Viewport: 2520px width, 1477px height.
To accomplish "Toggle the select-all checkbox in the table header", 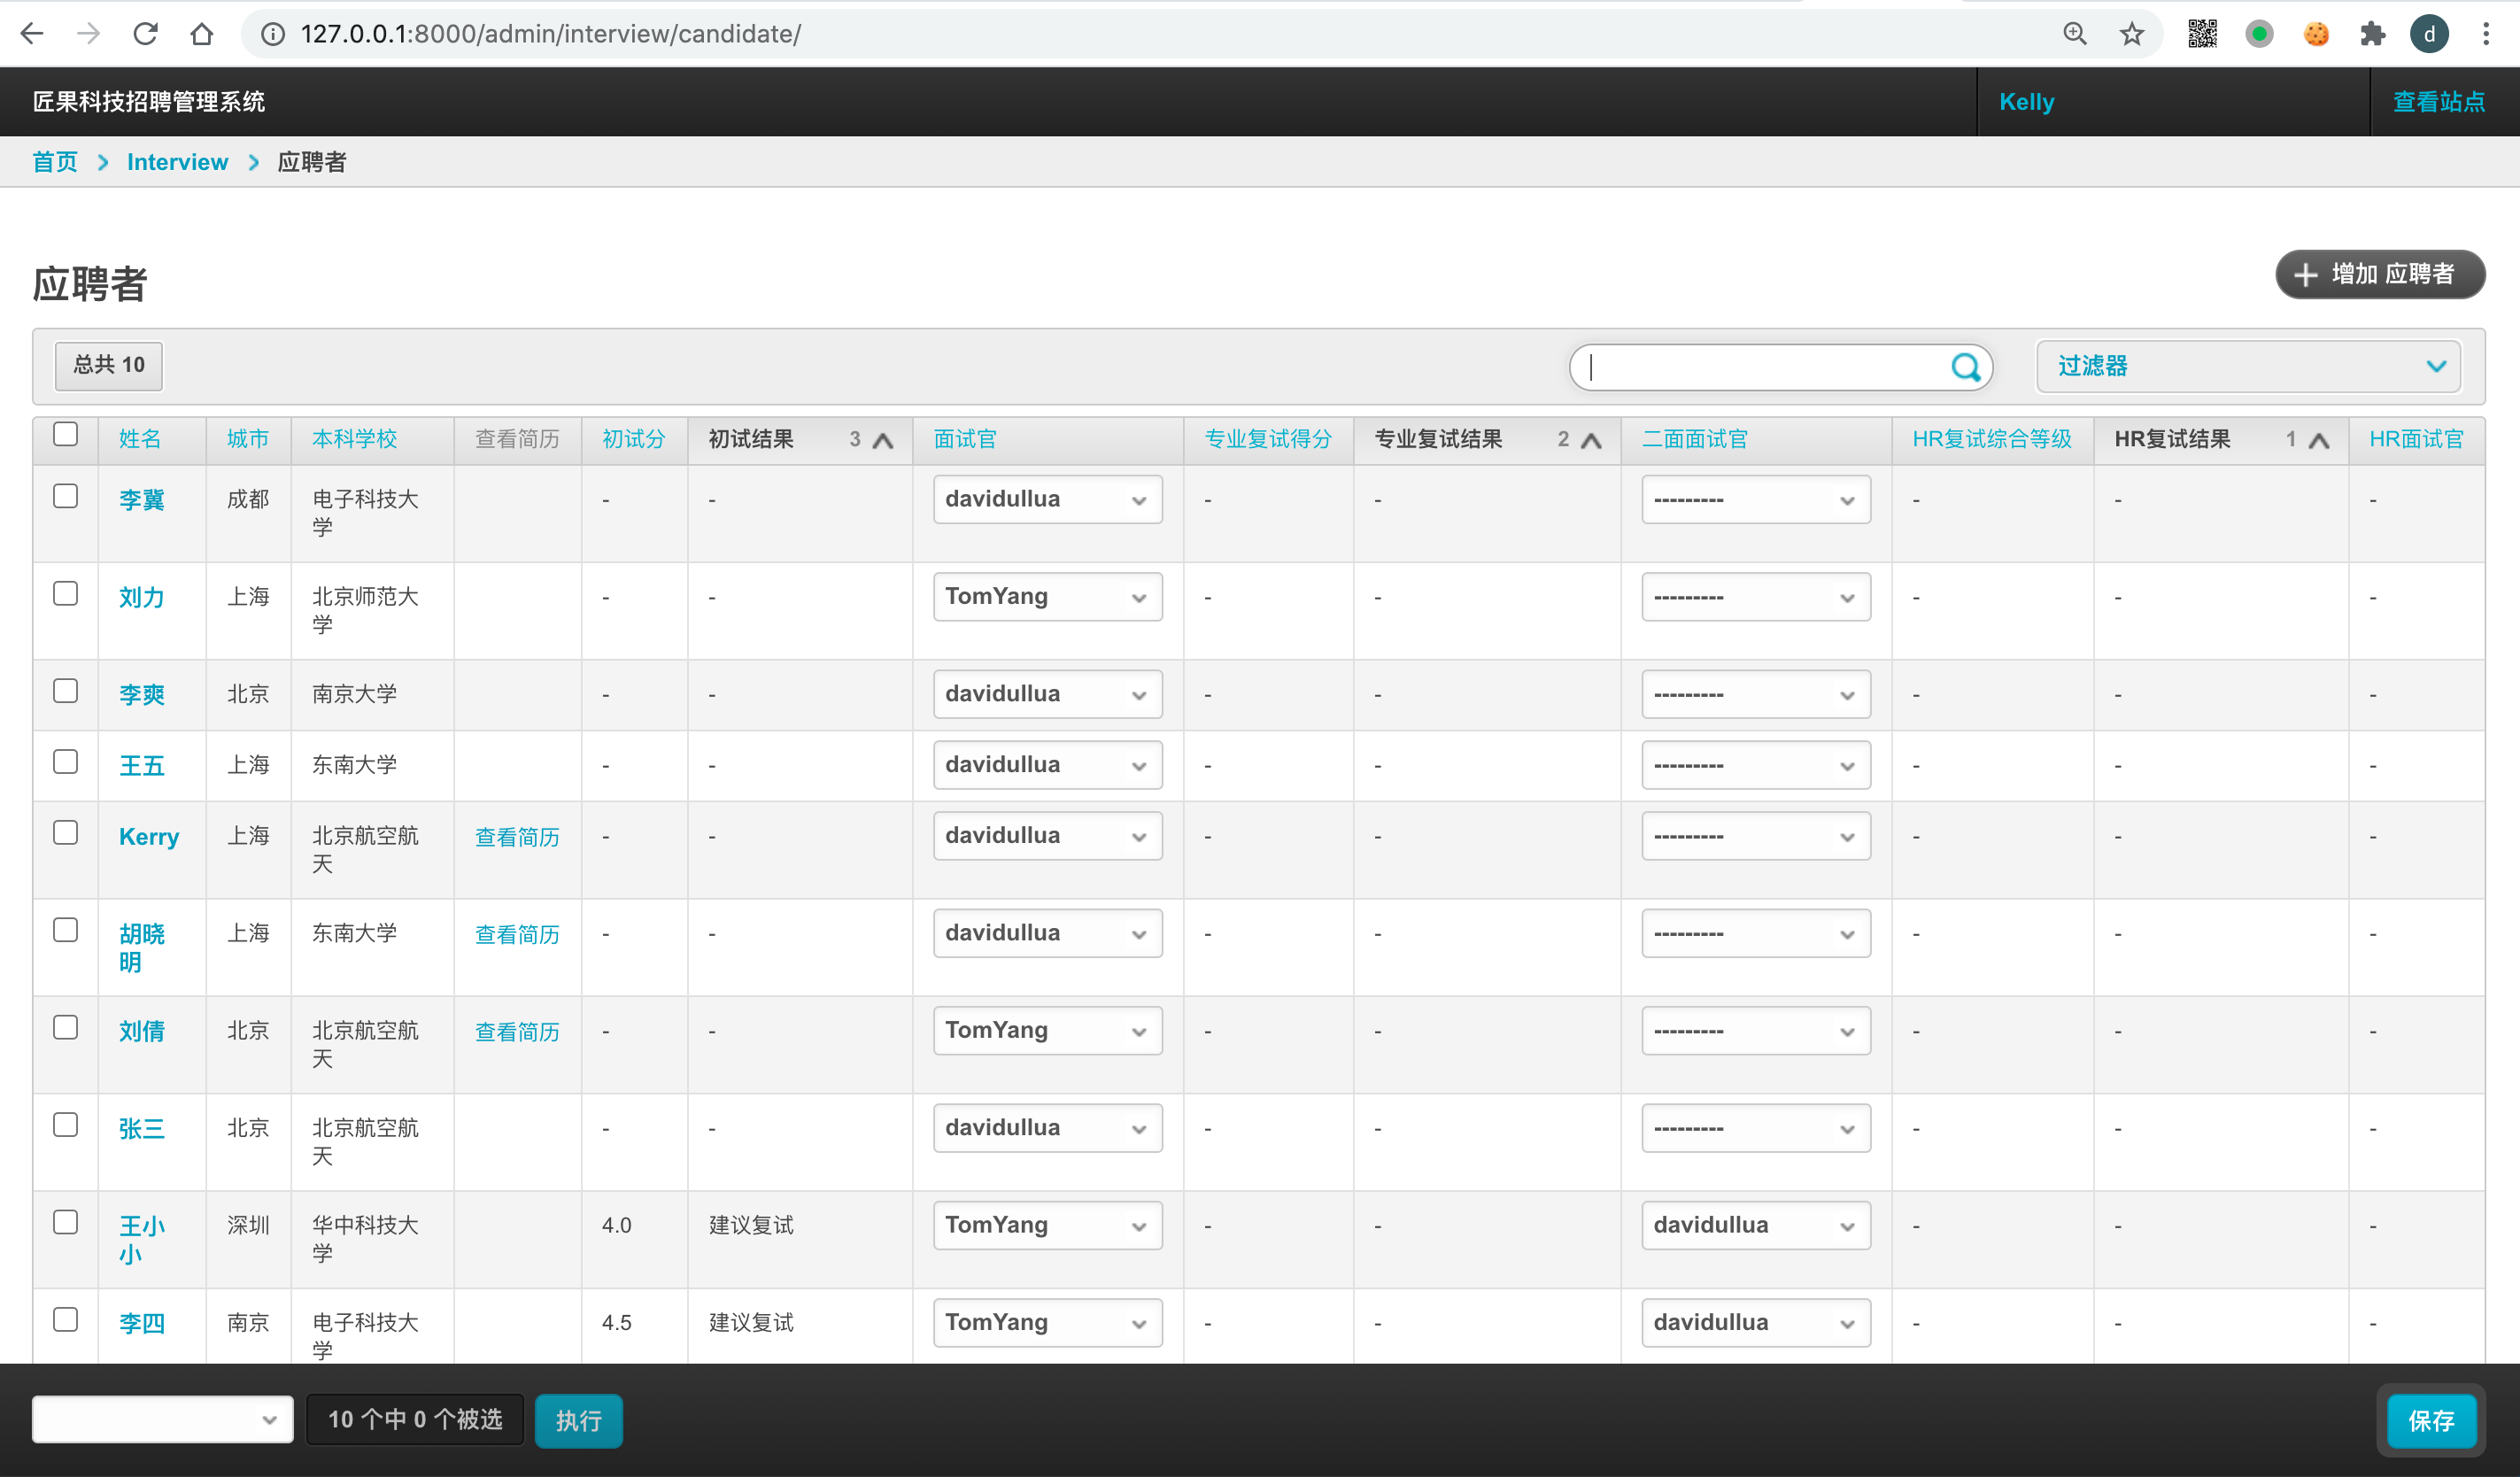I will pos(66,434).
